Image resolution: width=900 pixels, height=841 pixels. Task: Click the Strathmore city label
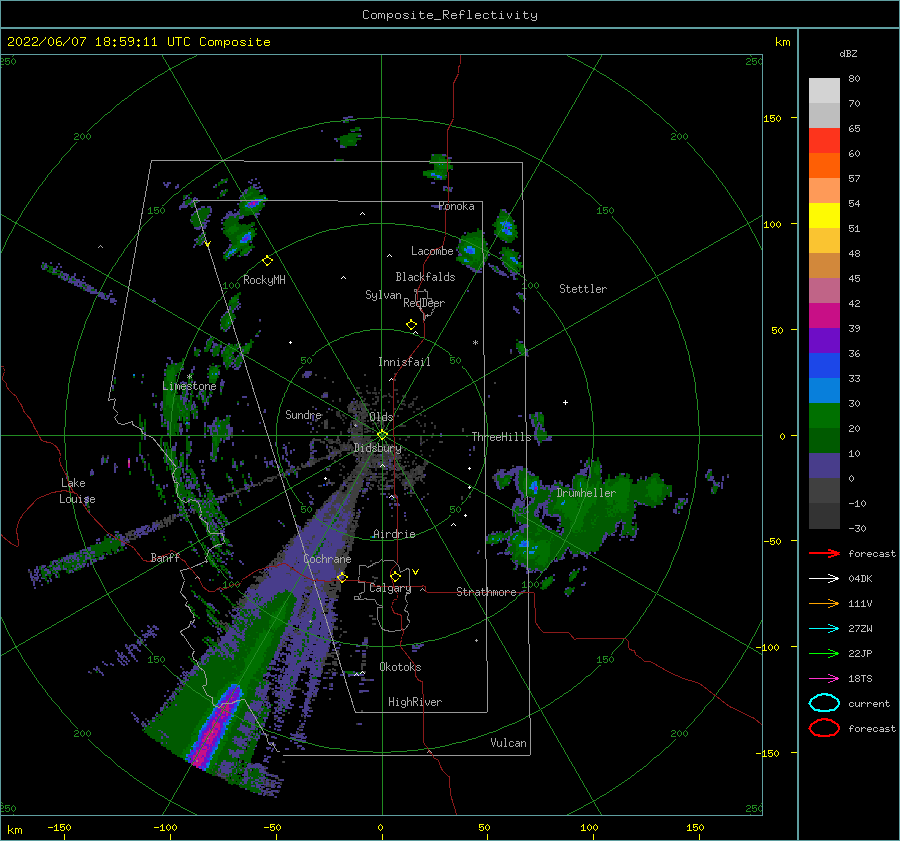pyautogui.click(x=486, y=592)
